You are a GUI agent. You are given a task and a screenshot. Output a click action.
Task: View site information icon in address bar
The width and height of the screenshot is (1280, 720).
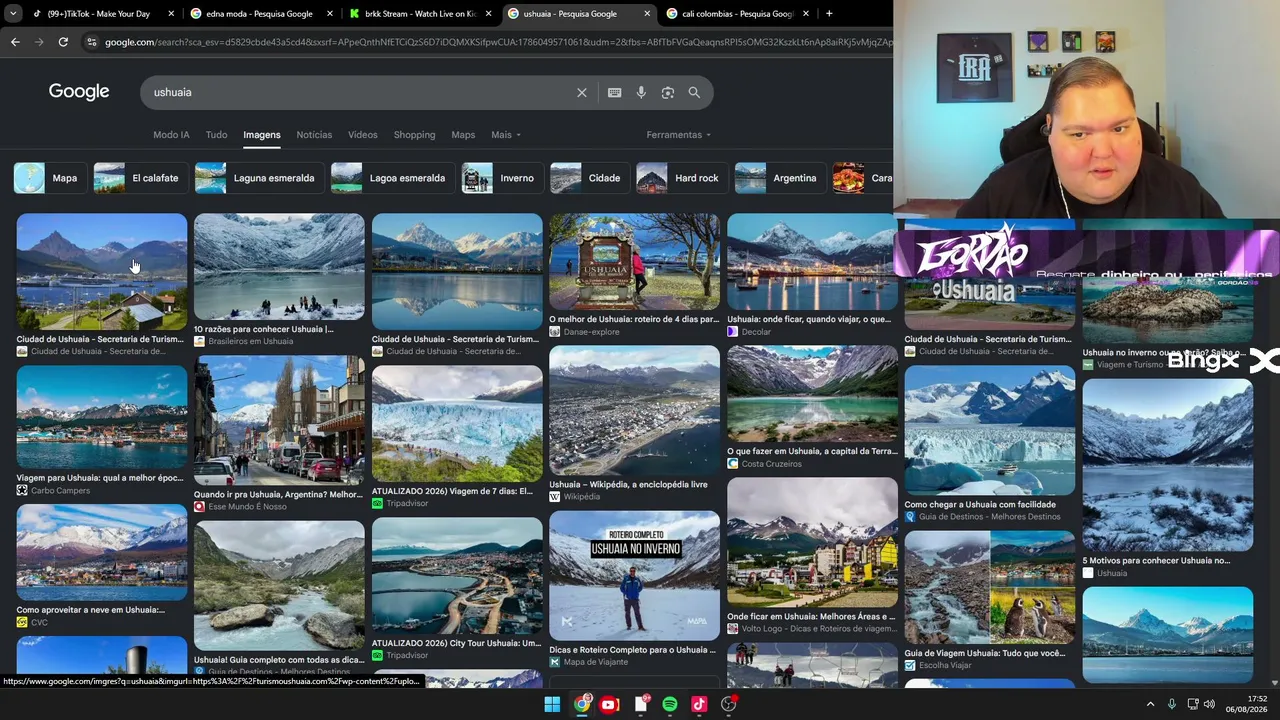(x=92, y=42)
